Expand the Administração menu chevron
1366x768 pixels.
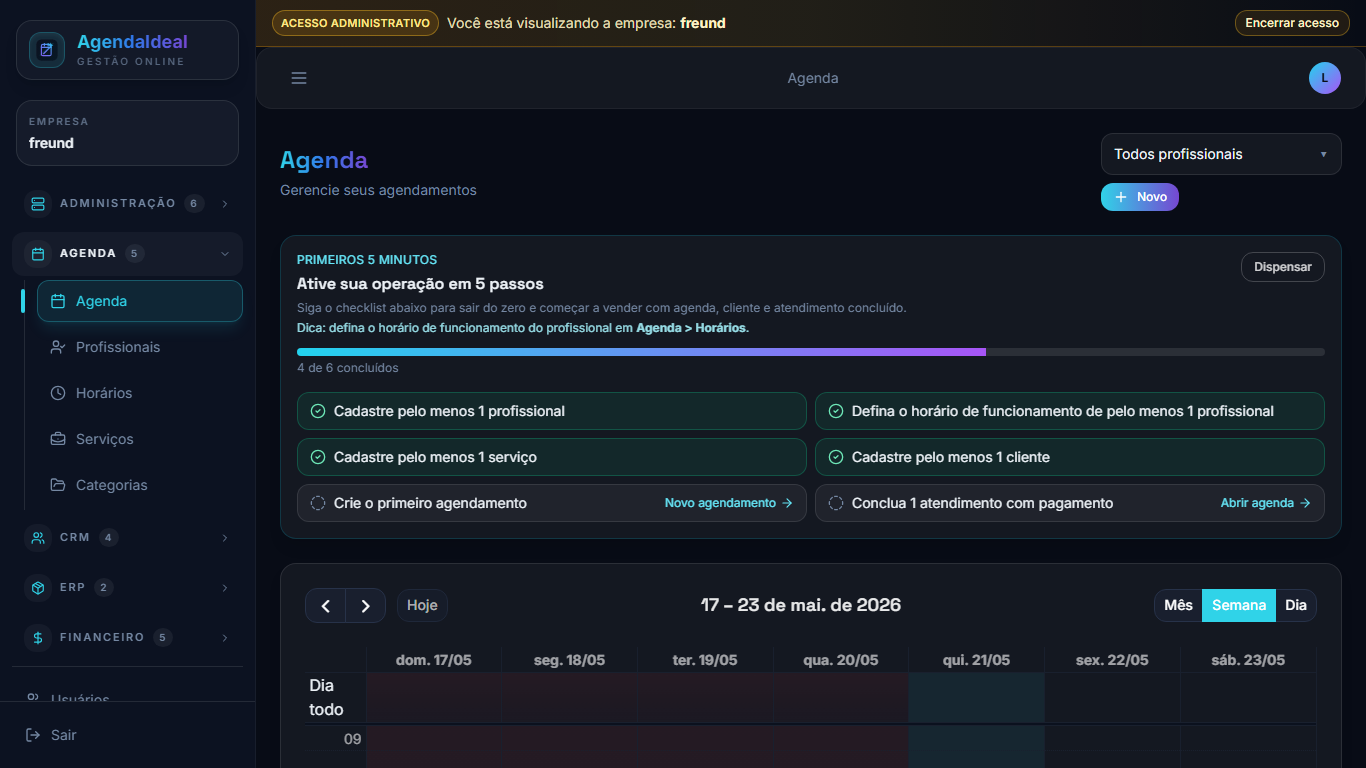click(225, 204)
